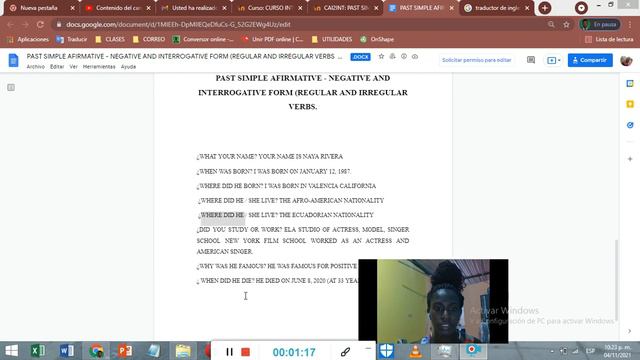Open the Editar menu

(x=57, y=67)
